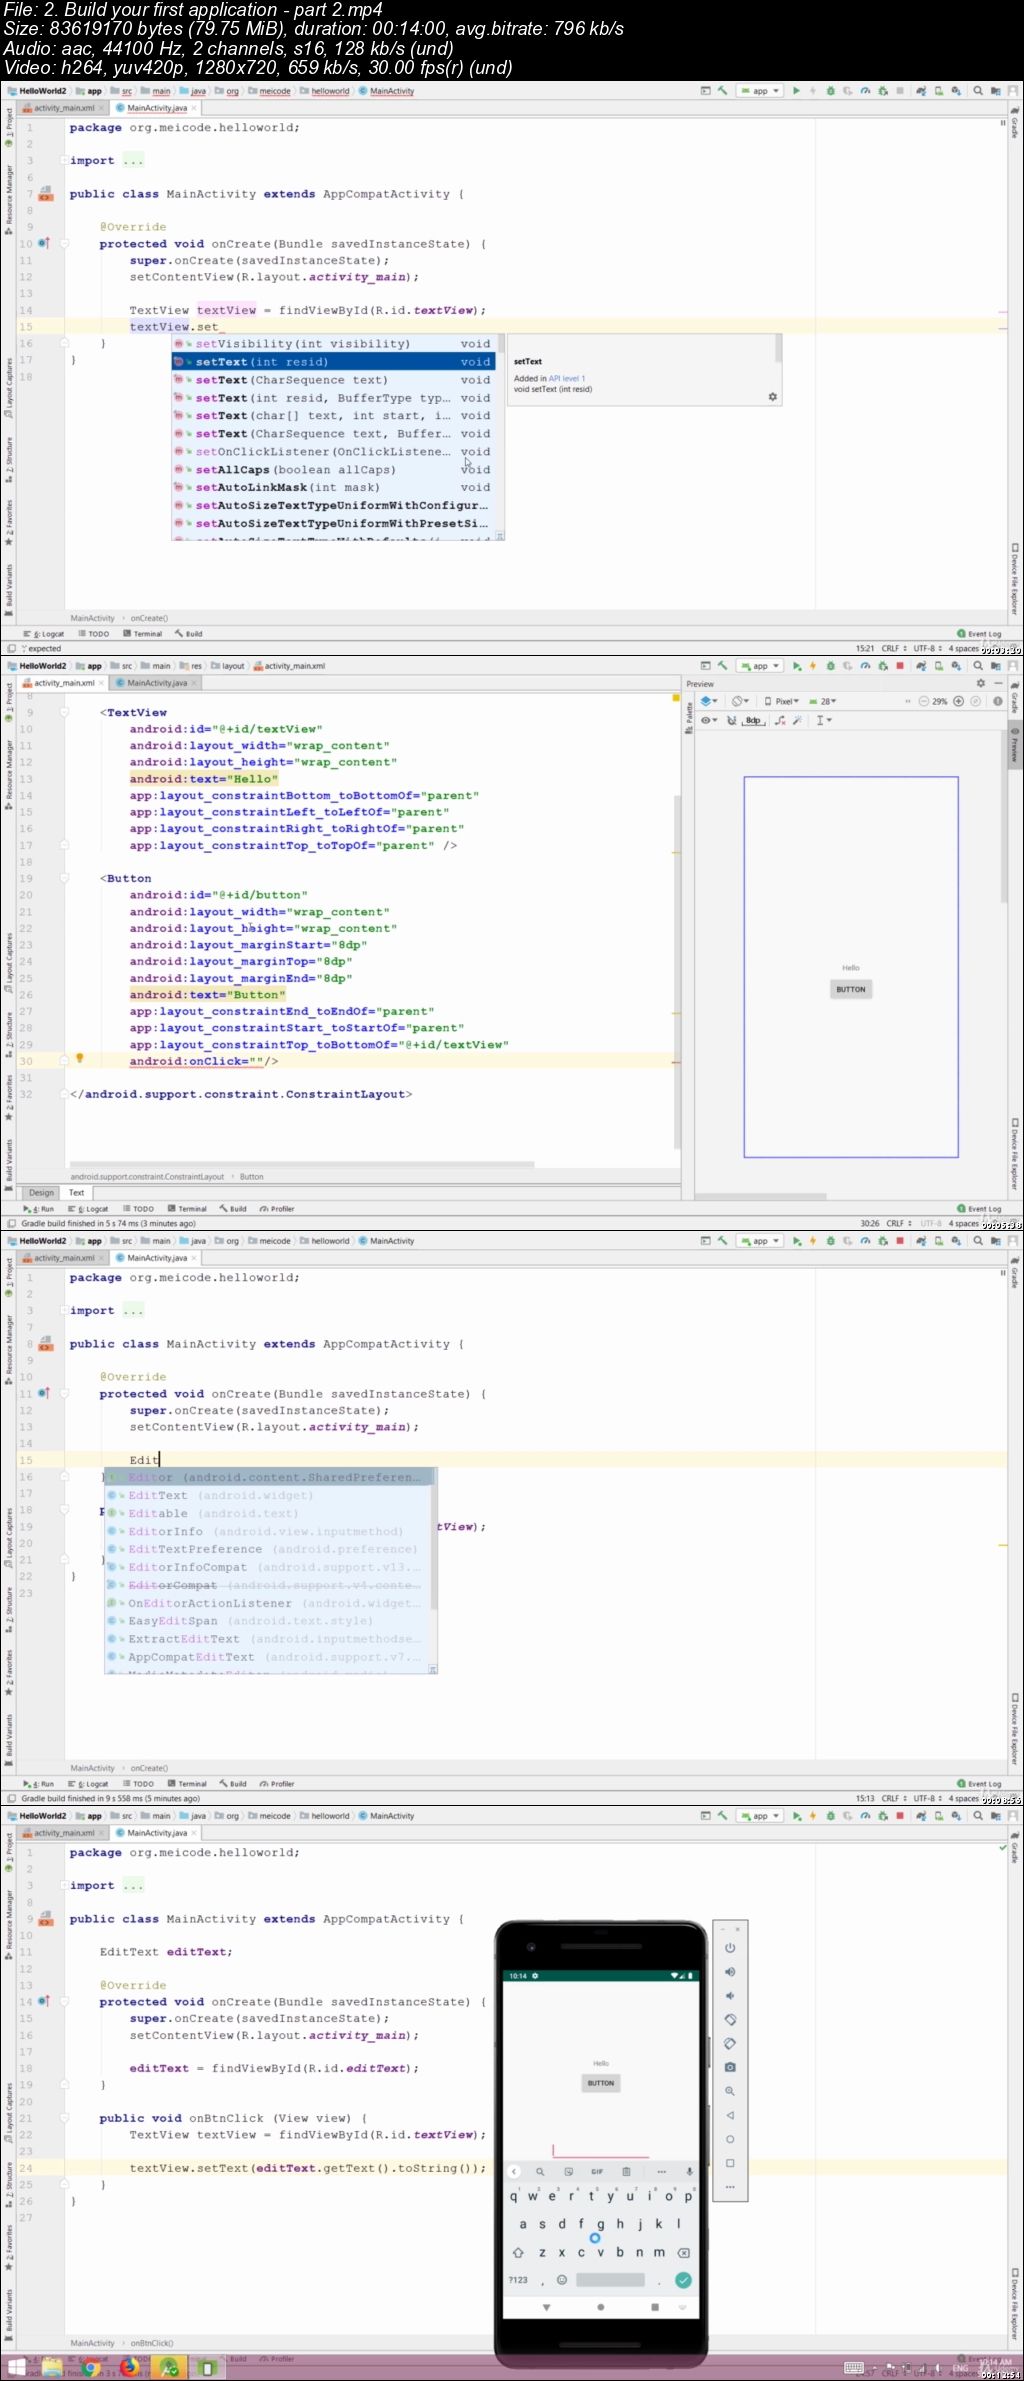1024x2381 pixels.
Task: Click the Button breadcrumb below XML editor
Action: [252, 1176]
